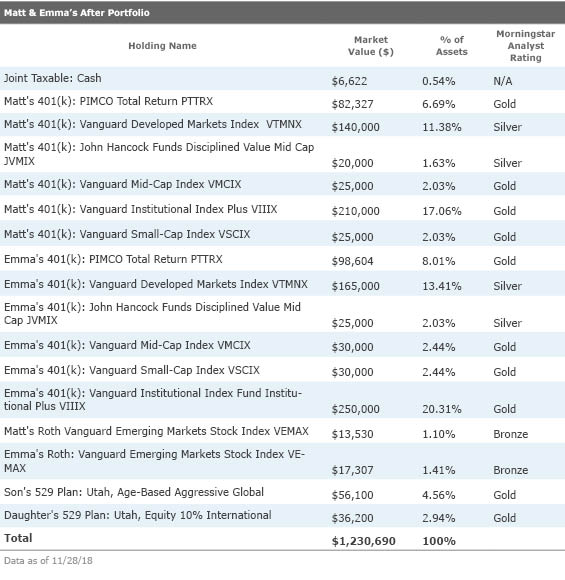This screenshot has height=580, width=565.
Task: Click the % of Assets column header
Action: tap(451, 45)
